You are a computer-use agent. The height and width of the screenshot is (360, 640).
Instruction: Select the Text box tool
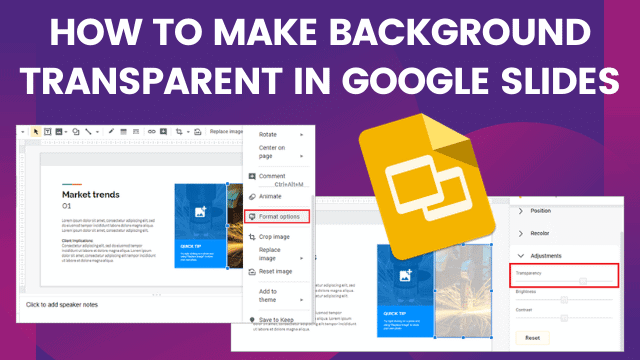tap(47, 131)
